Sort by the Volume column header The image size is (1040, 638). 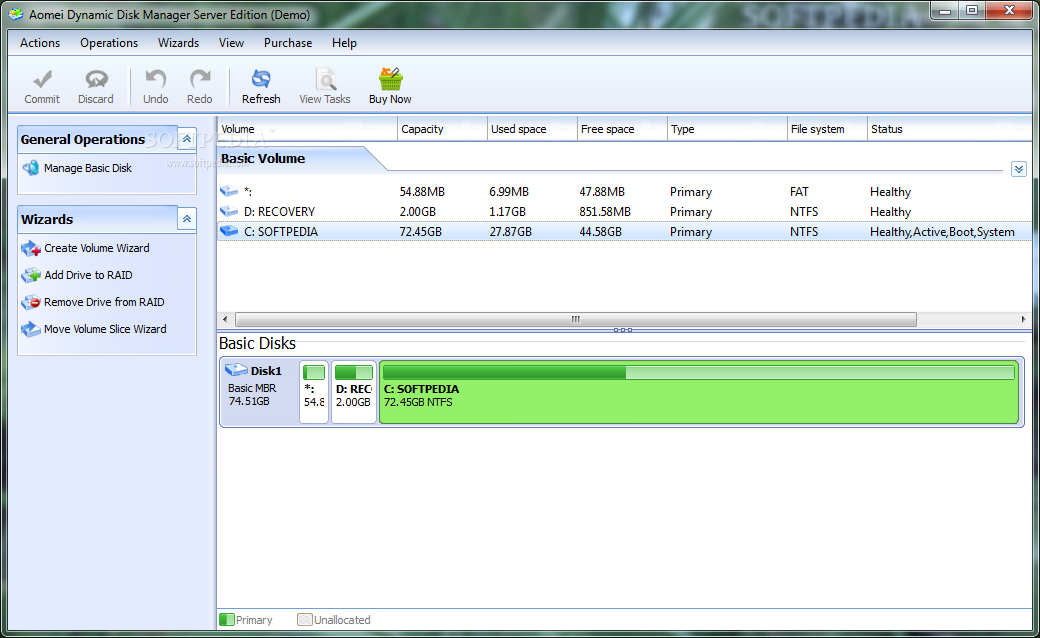(x=307, y=129)
